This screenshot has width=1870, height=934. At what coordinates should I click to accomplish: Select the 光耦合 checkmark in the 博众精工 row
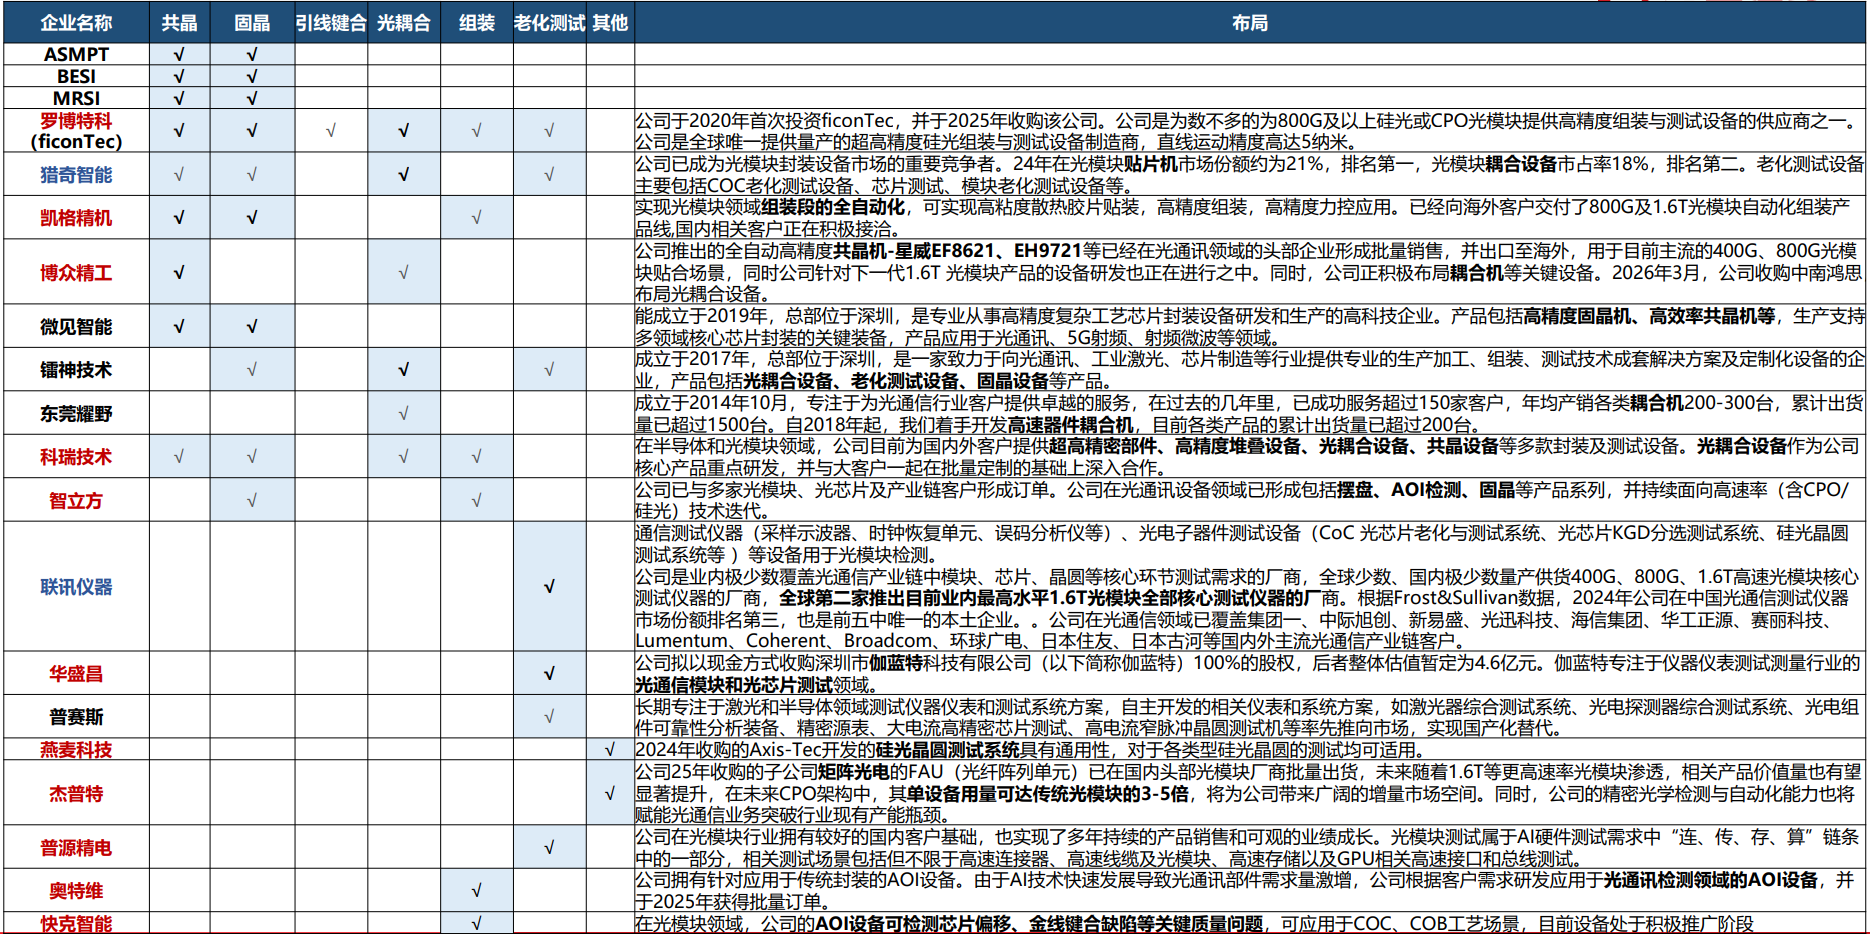pyautogui.click(x=404, y=272)
